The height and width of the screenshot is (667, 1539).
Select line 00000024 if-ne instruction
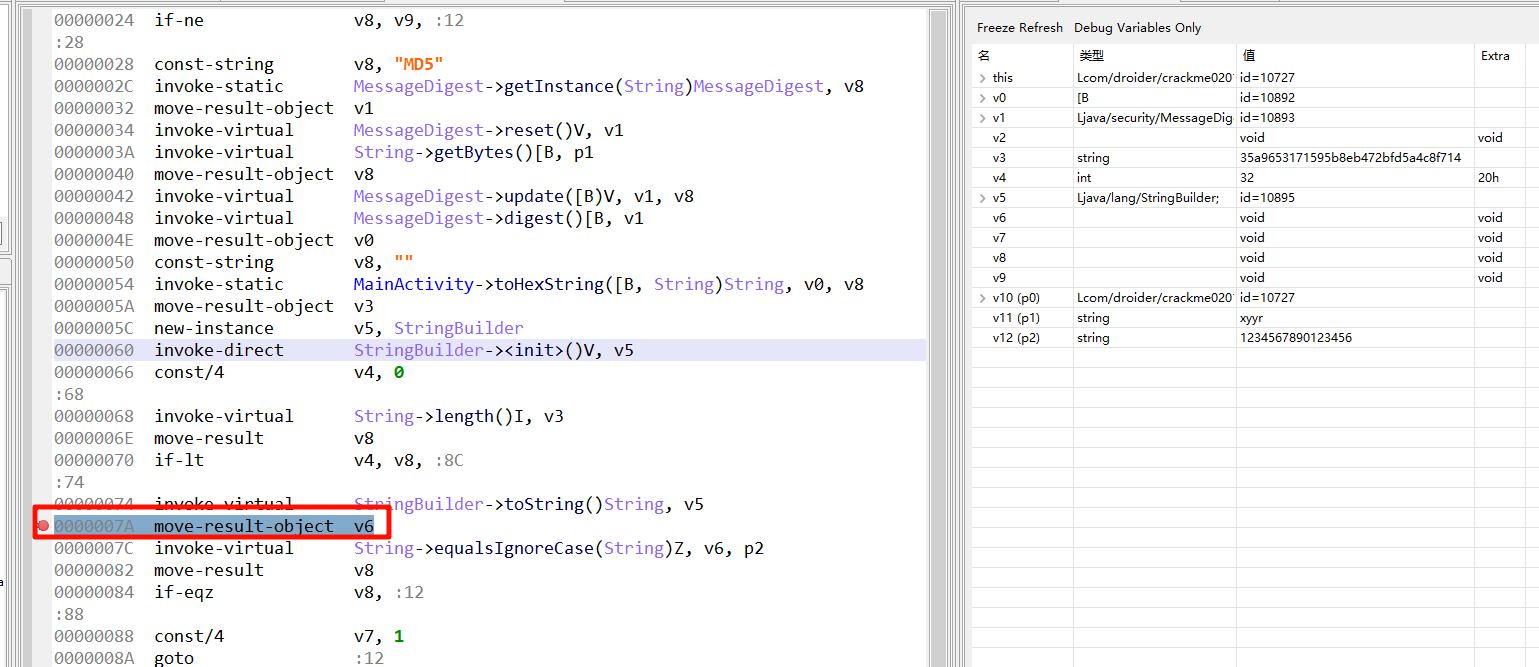pos(490,20)
